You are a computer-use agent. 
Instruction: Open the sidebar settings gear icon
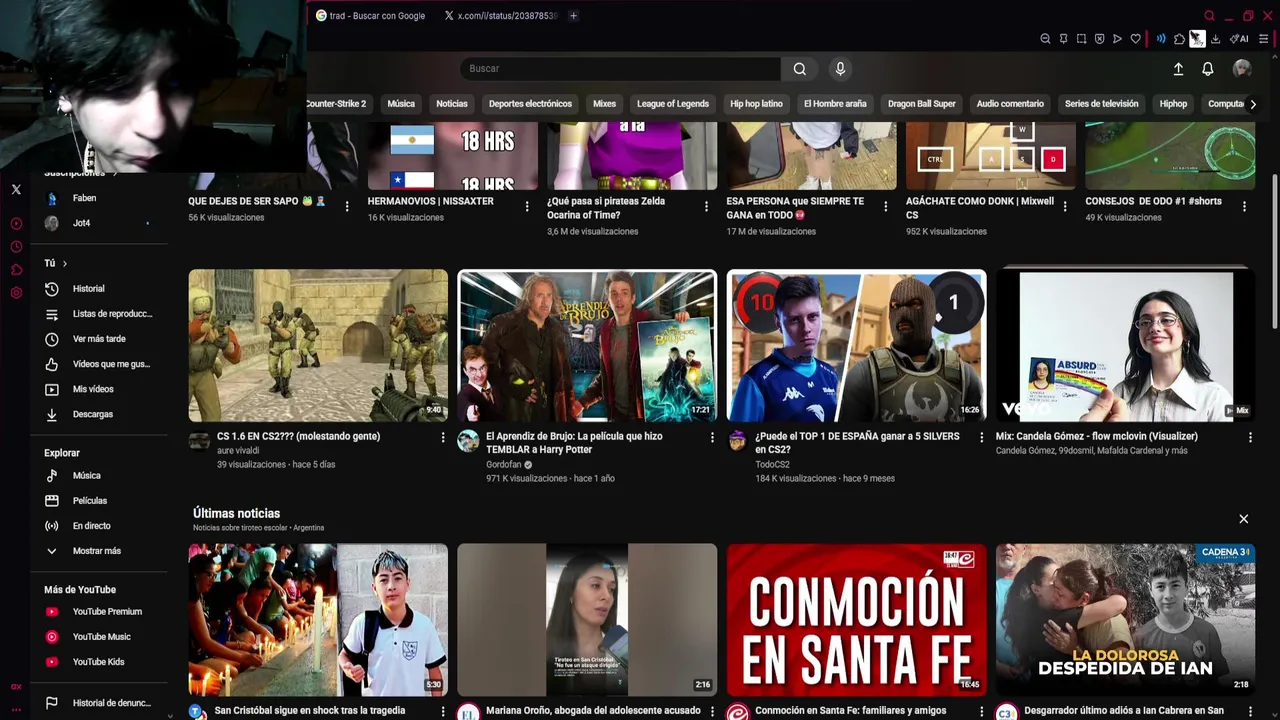pyautogui.click(x=16, y=293)
